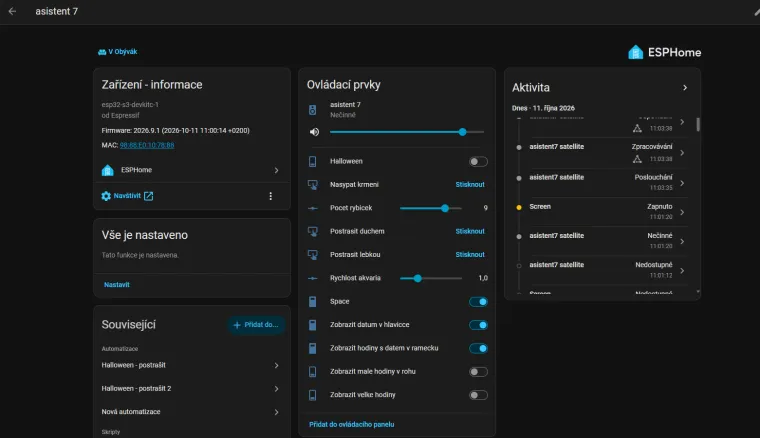Open the Halloween - postrašit automation
The height and width of the screenshot is (438, 760).
pos(191,365)
